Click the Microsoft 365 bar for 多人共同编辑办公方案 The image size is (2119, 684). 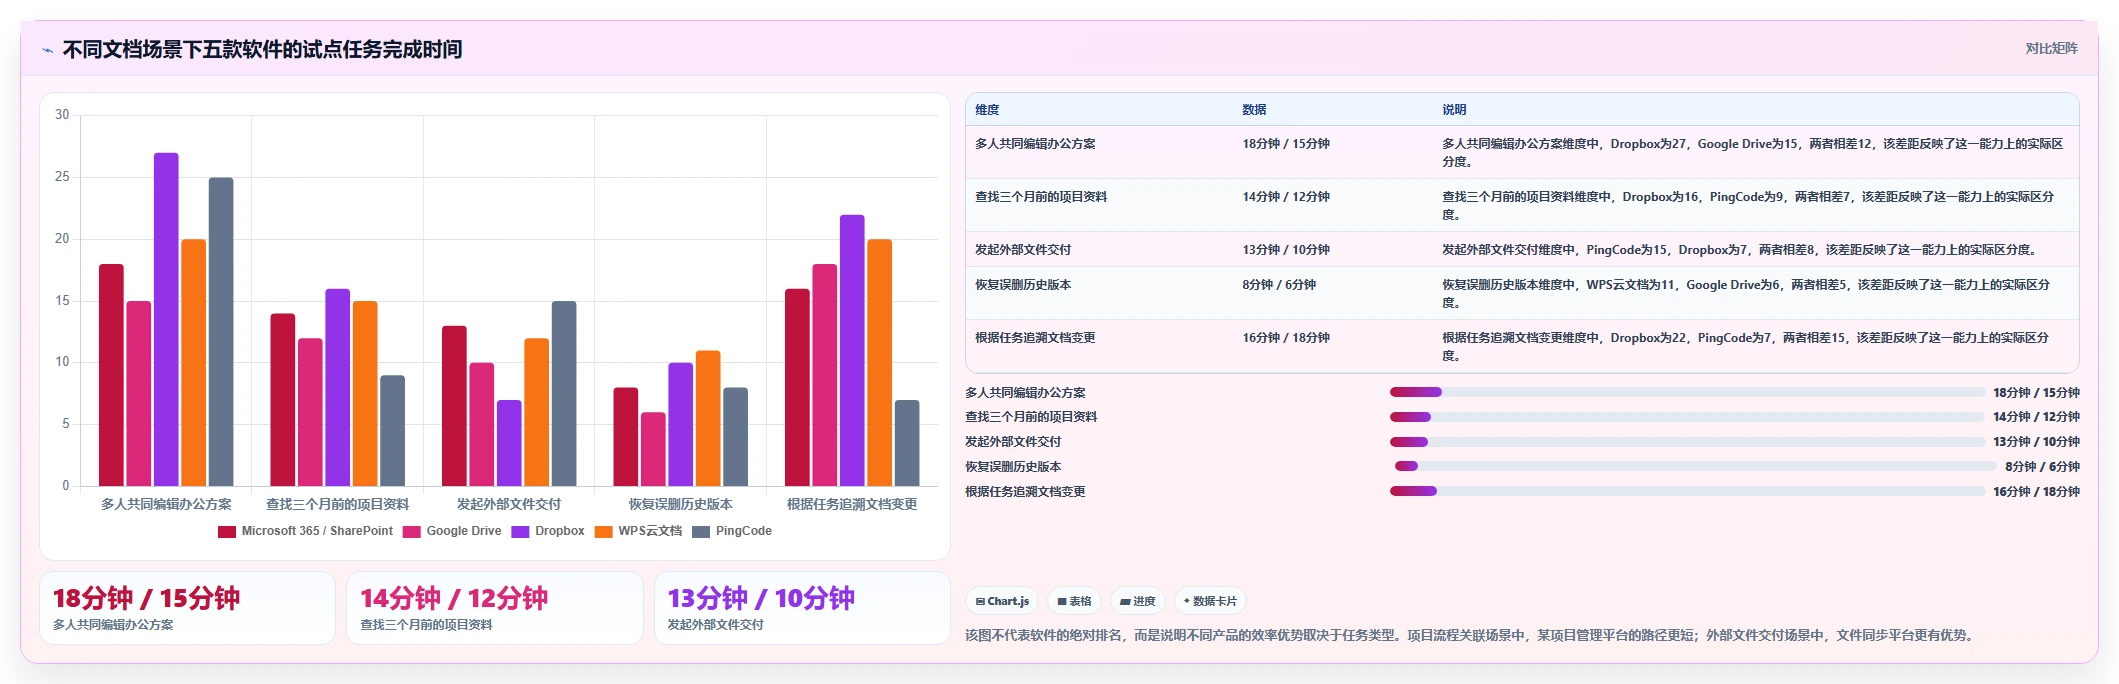[111, 375]
